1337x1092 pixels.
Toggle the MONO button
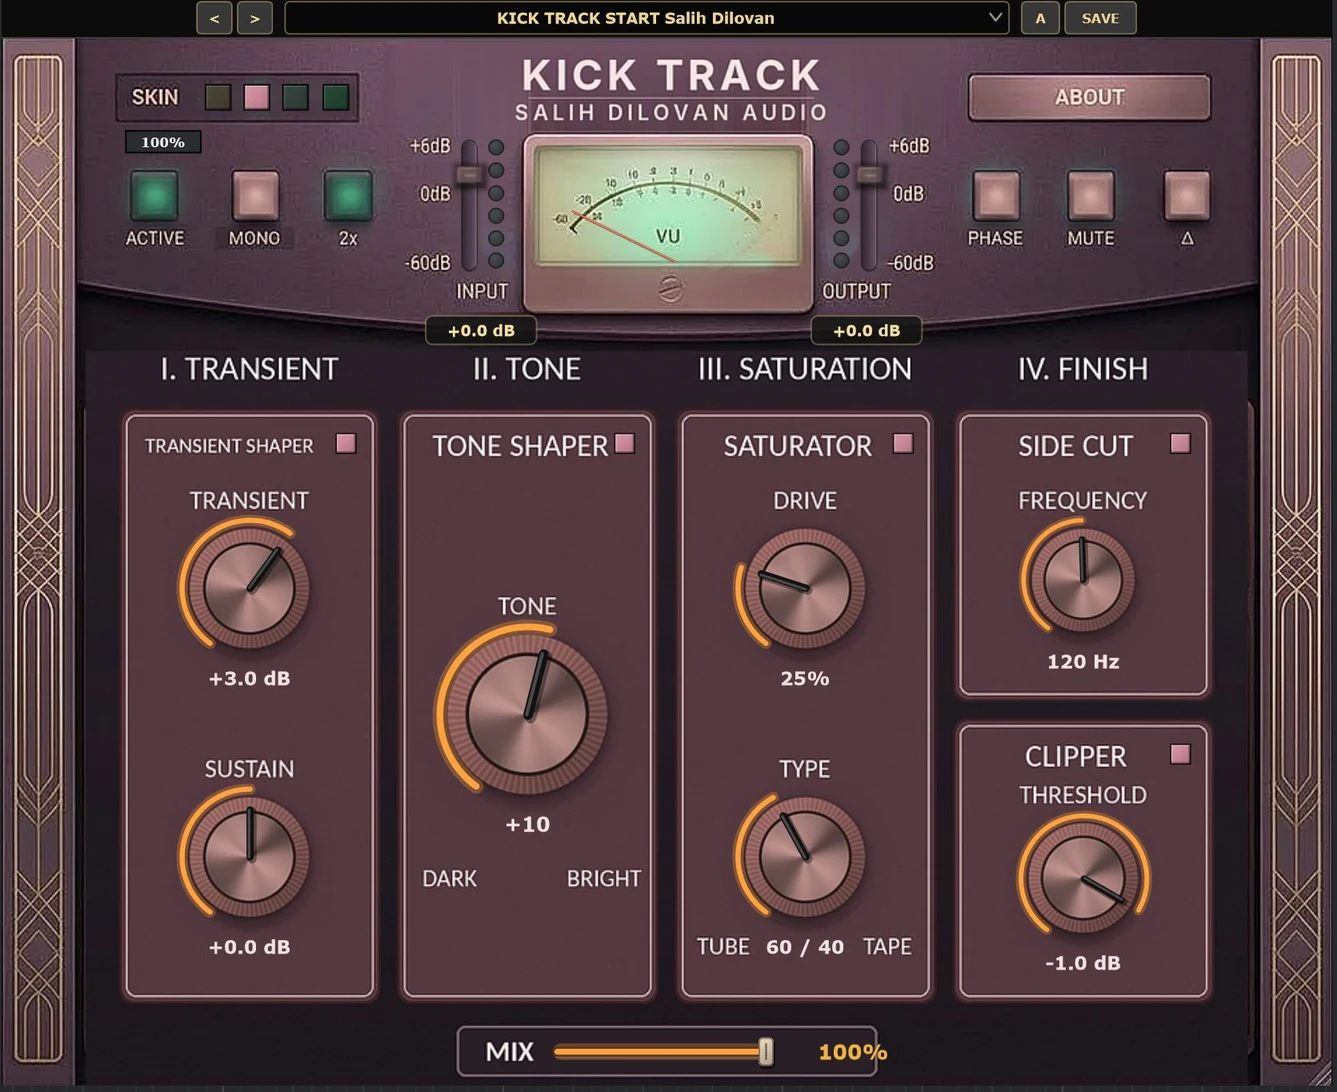tap(255, 195)
